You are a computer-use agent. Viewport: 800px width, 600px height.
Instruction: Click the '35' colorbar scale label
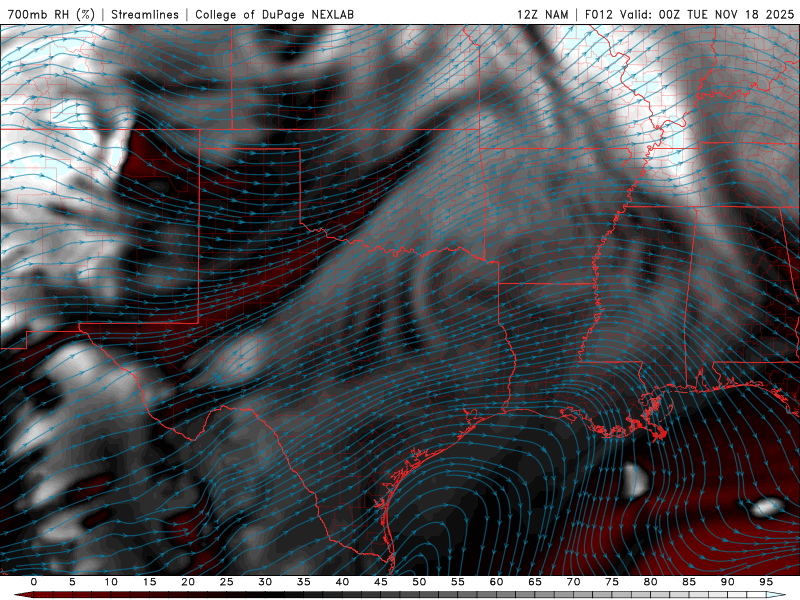[x=304, y=582]
